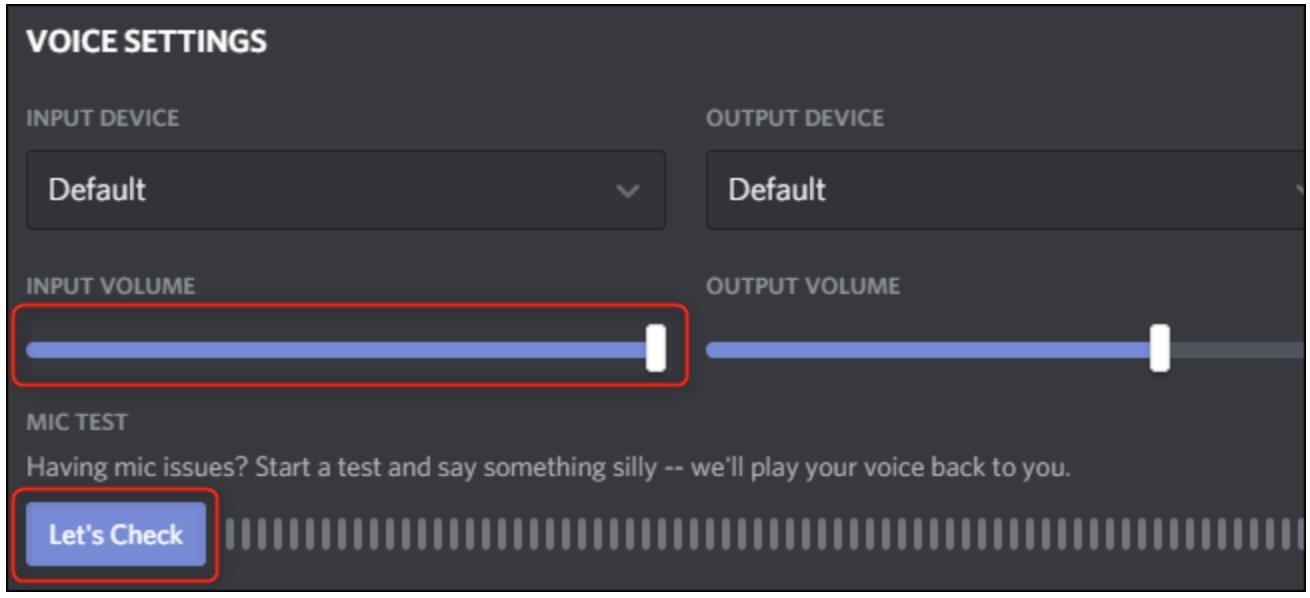The image size is (1310, 598).
Task: Click the mic test level meter bars
Action: [x=760, y=534]
